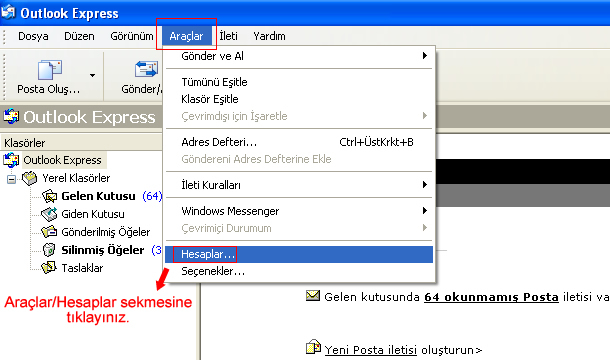Open Giden Kutusu folder
The width and height of the screenshot is (610, 360).
pyautogui.click(x=93, y=214)
